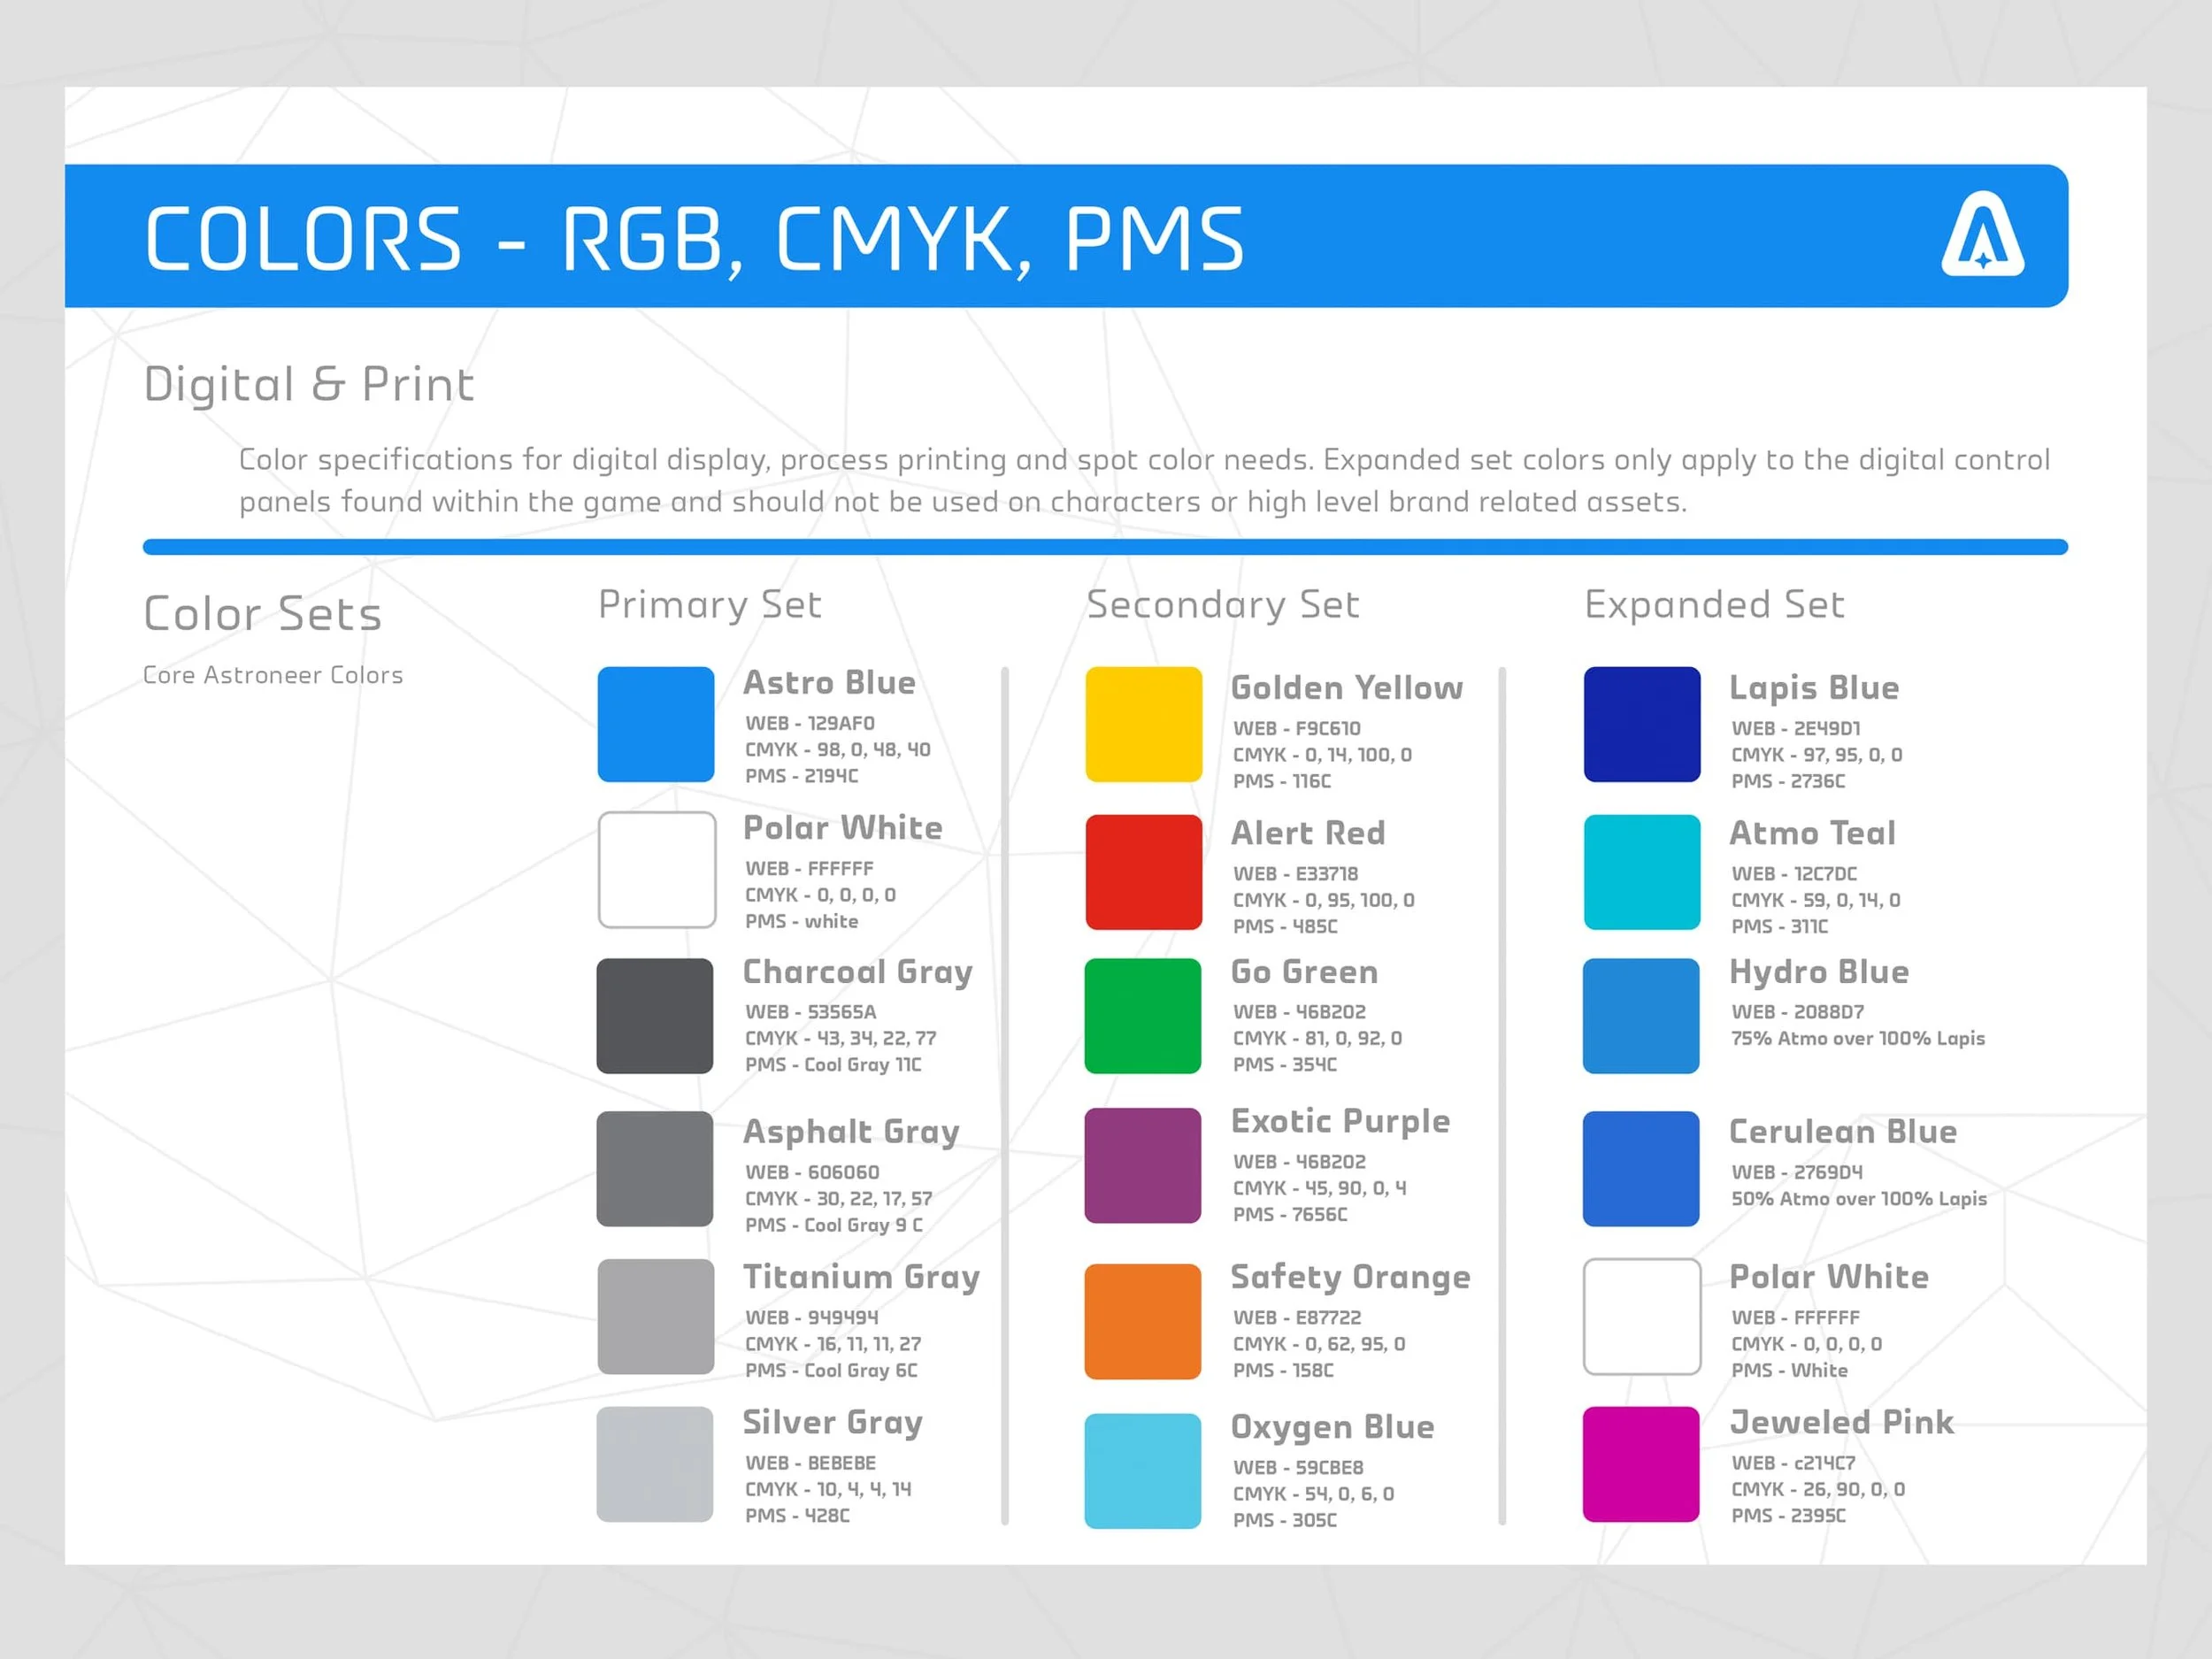Select the Go Green swatch
The width and height of the screenshot is (2212, 1659).
point(1143,1015)
